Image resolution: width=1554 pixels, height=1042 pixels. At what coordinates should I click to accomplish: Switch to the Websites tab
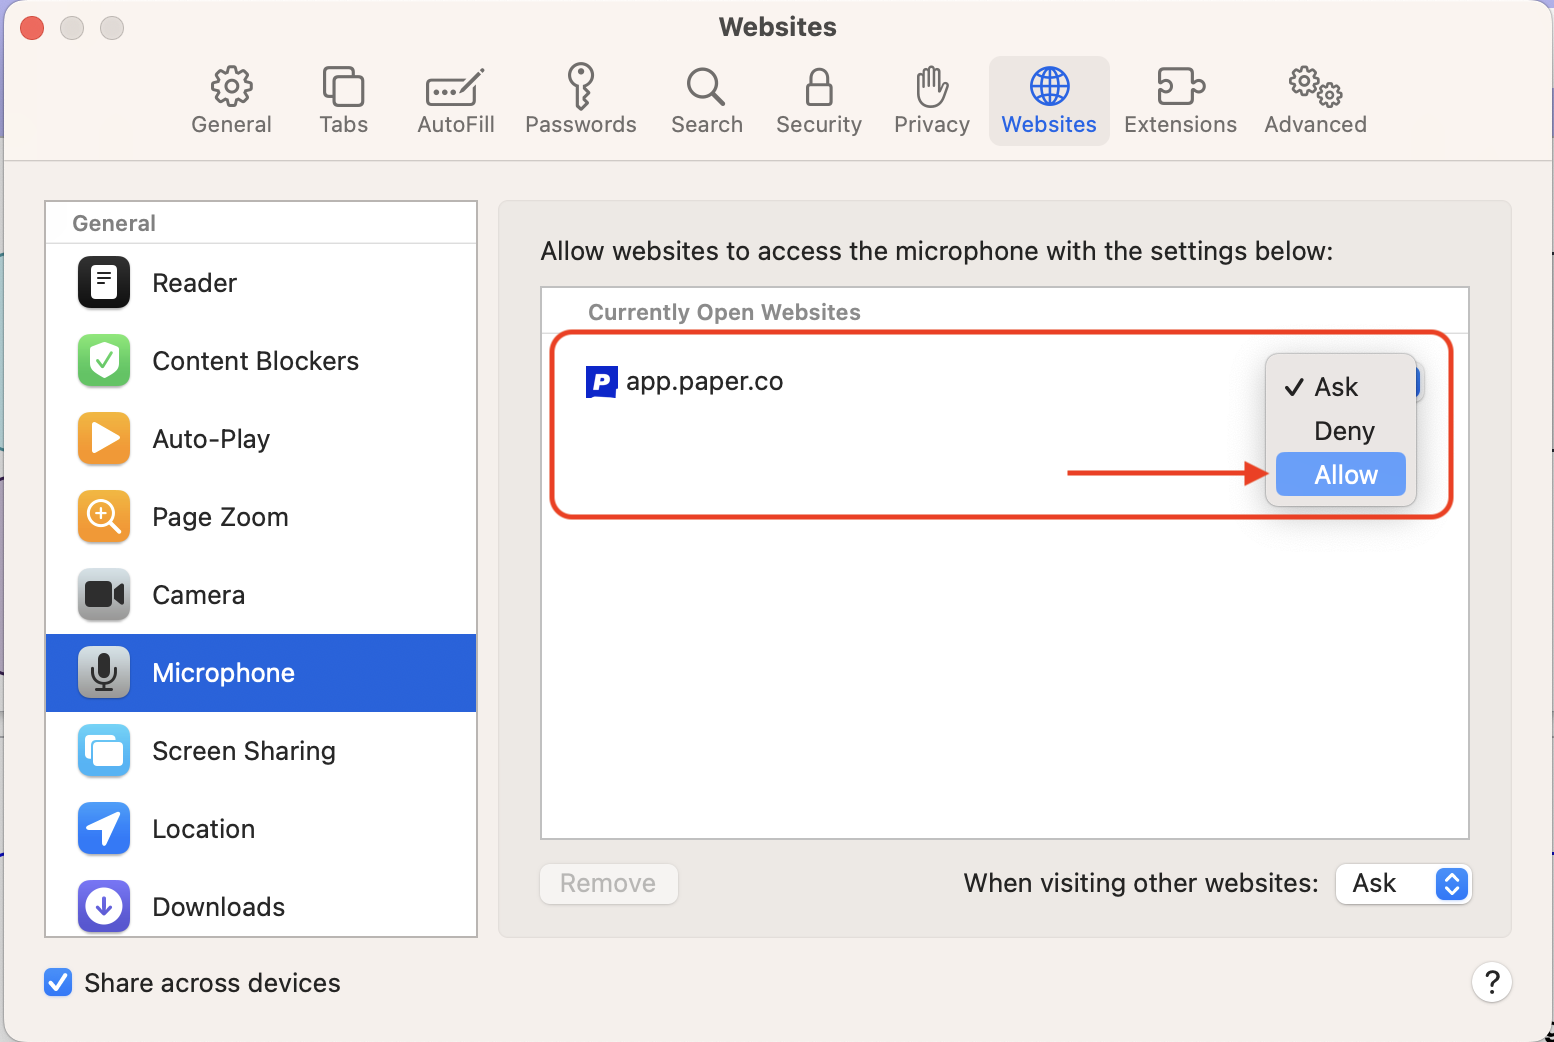click(x=1049, y=99)
